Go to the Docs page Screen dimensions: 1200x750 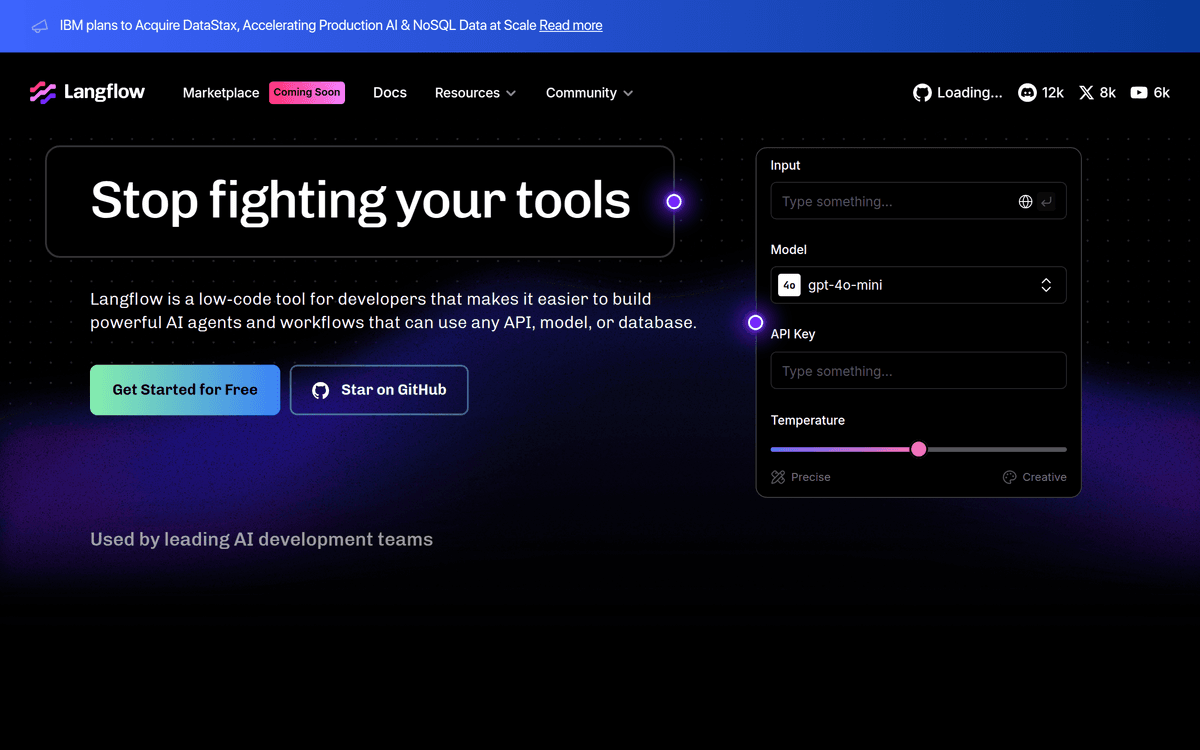[x=390, y=93]
